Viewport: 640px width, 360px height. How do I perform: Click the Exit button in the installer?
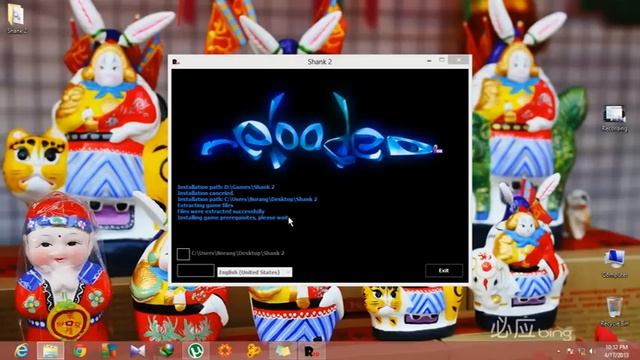[x=444, y=270]
